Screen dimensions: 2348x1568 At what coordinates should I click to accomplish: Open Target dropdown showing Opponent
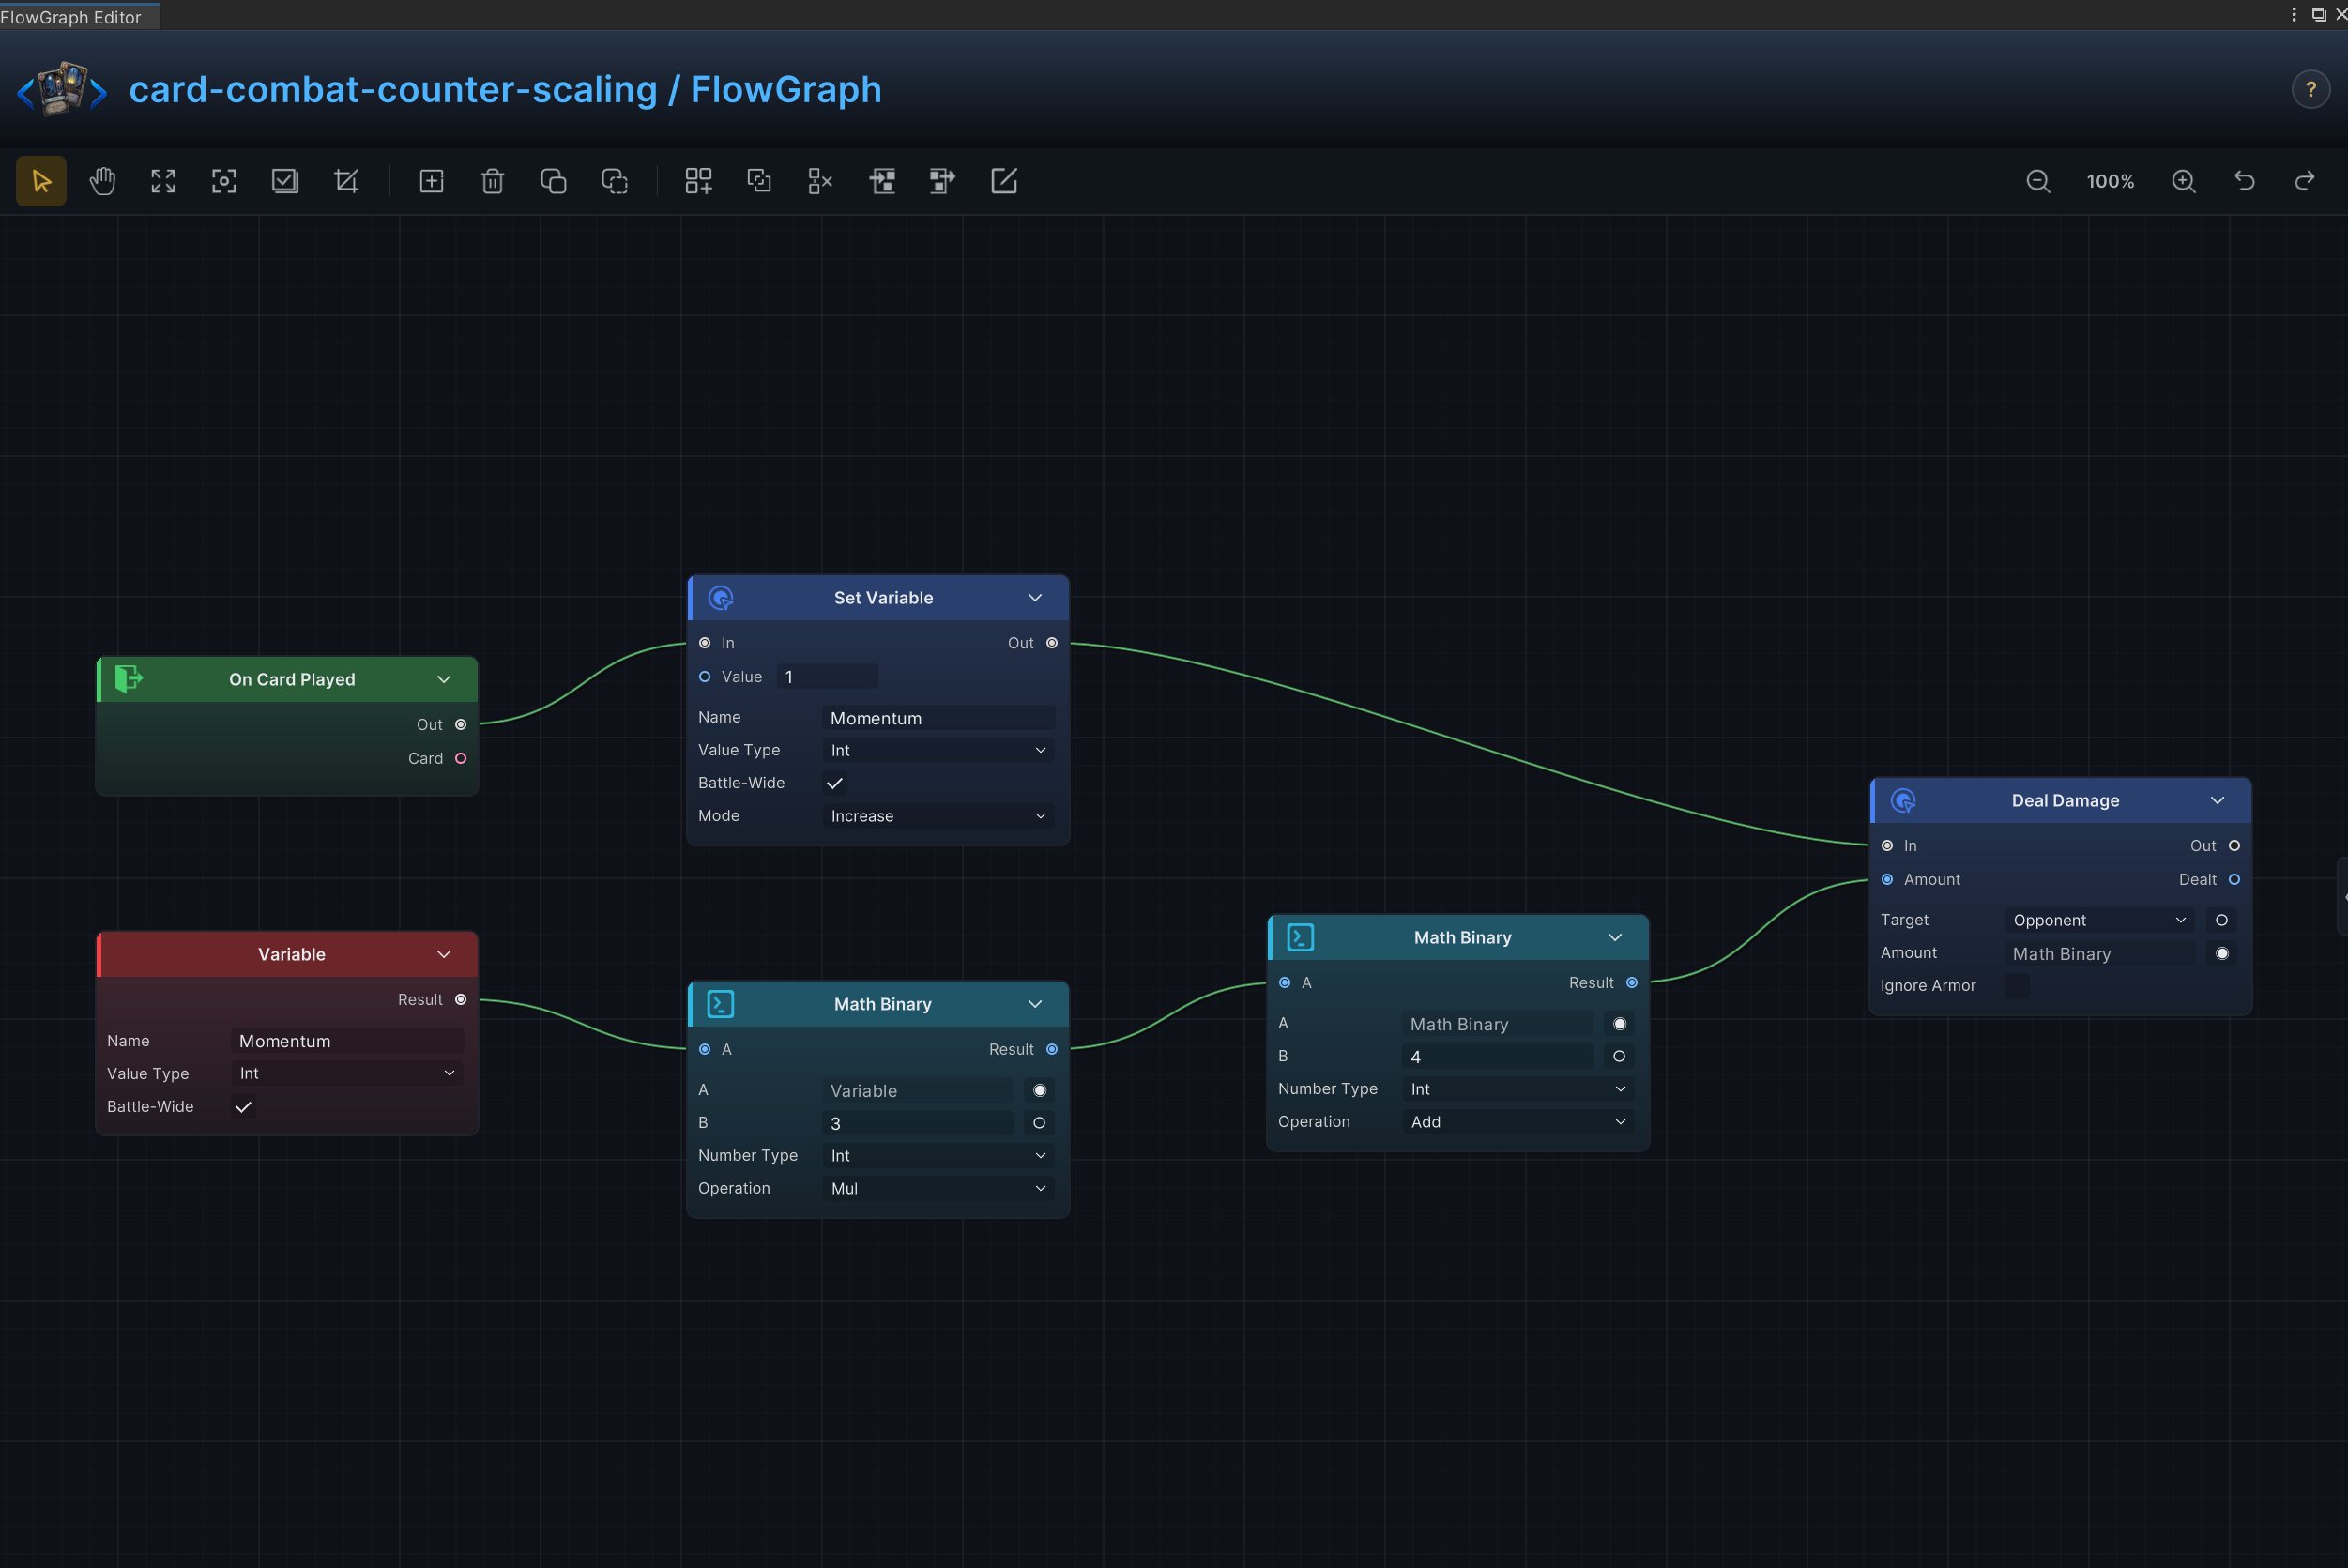(x=2100, y=920)
